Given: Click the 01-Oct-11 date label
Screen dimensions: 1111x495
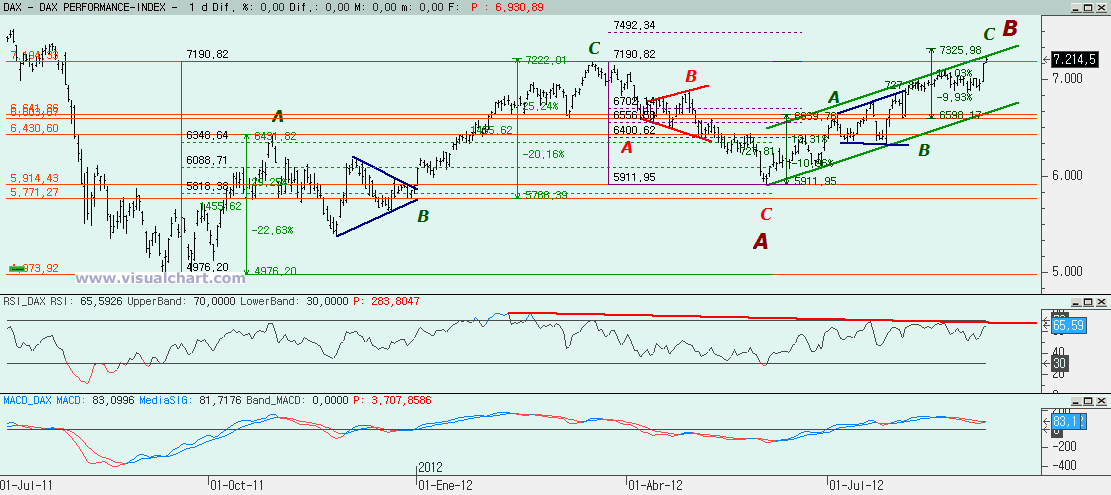Looking at the screenshot, I should 237,486.
